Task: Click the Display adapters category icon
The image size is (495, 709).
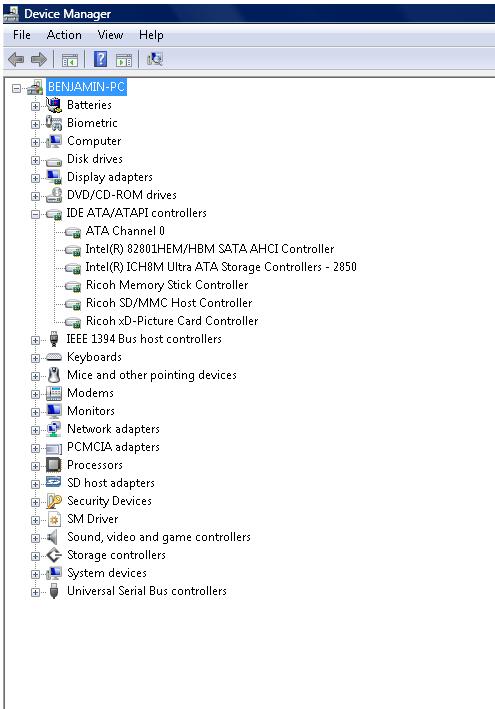Action: click(x=54, y=177)
